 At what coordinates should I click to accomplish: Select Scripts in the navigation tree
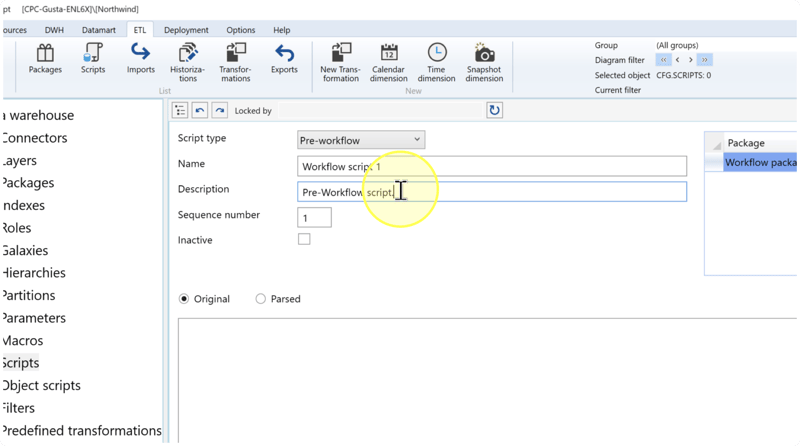(20, 363)
